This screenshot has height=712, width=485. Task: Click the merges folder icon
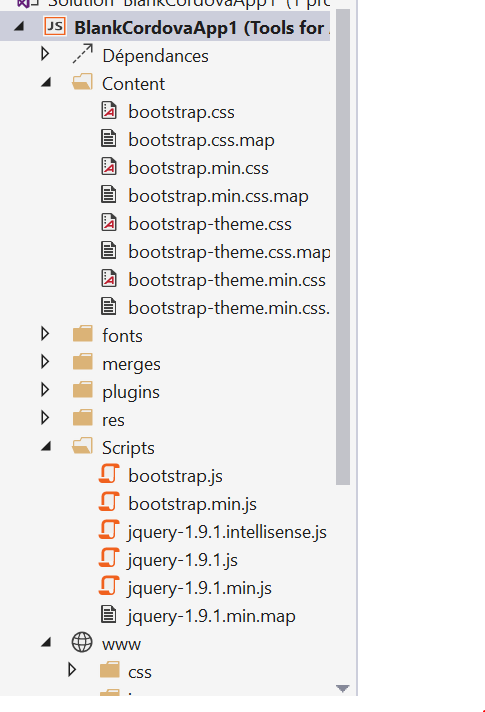(83, 362)
